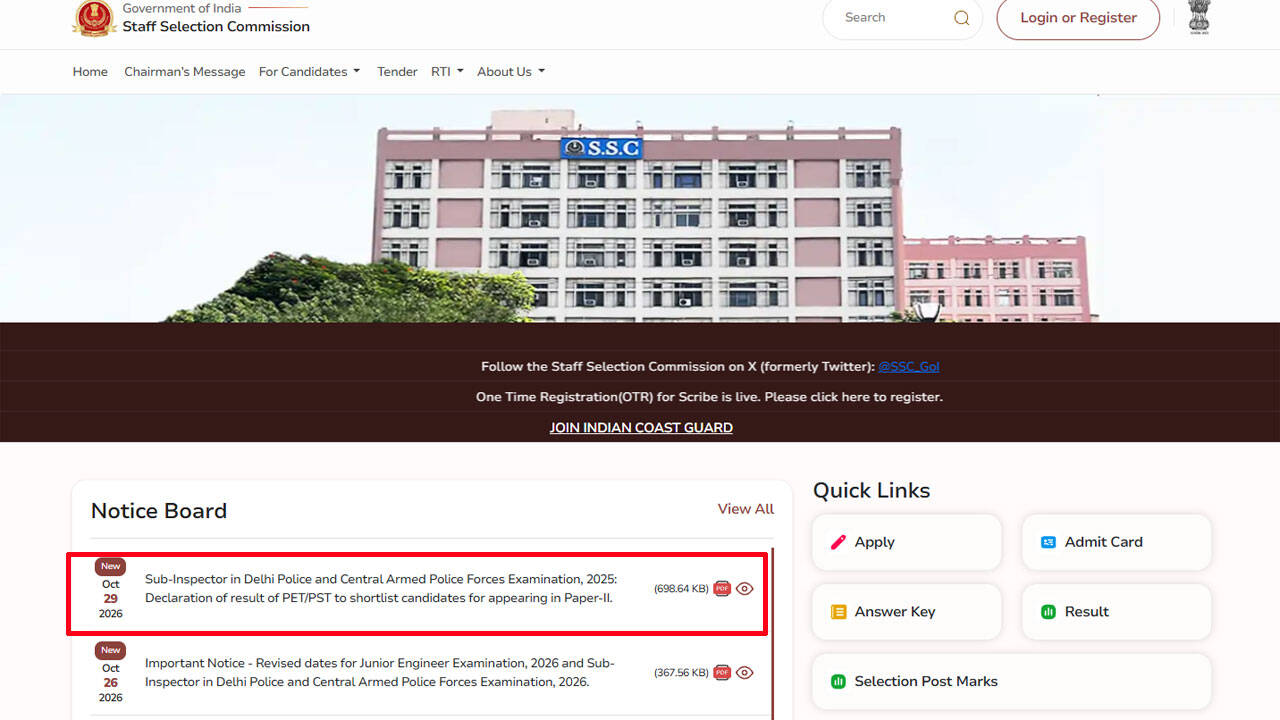Click the SSC building banner image

640,208
